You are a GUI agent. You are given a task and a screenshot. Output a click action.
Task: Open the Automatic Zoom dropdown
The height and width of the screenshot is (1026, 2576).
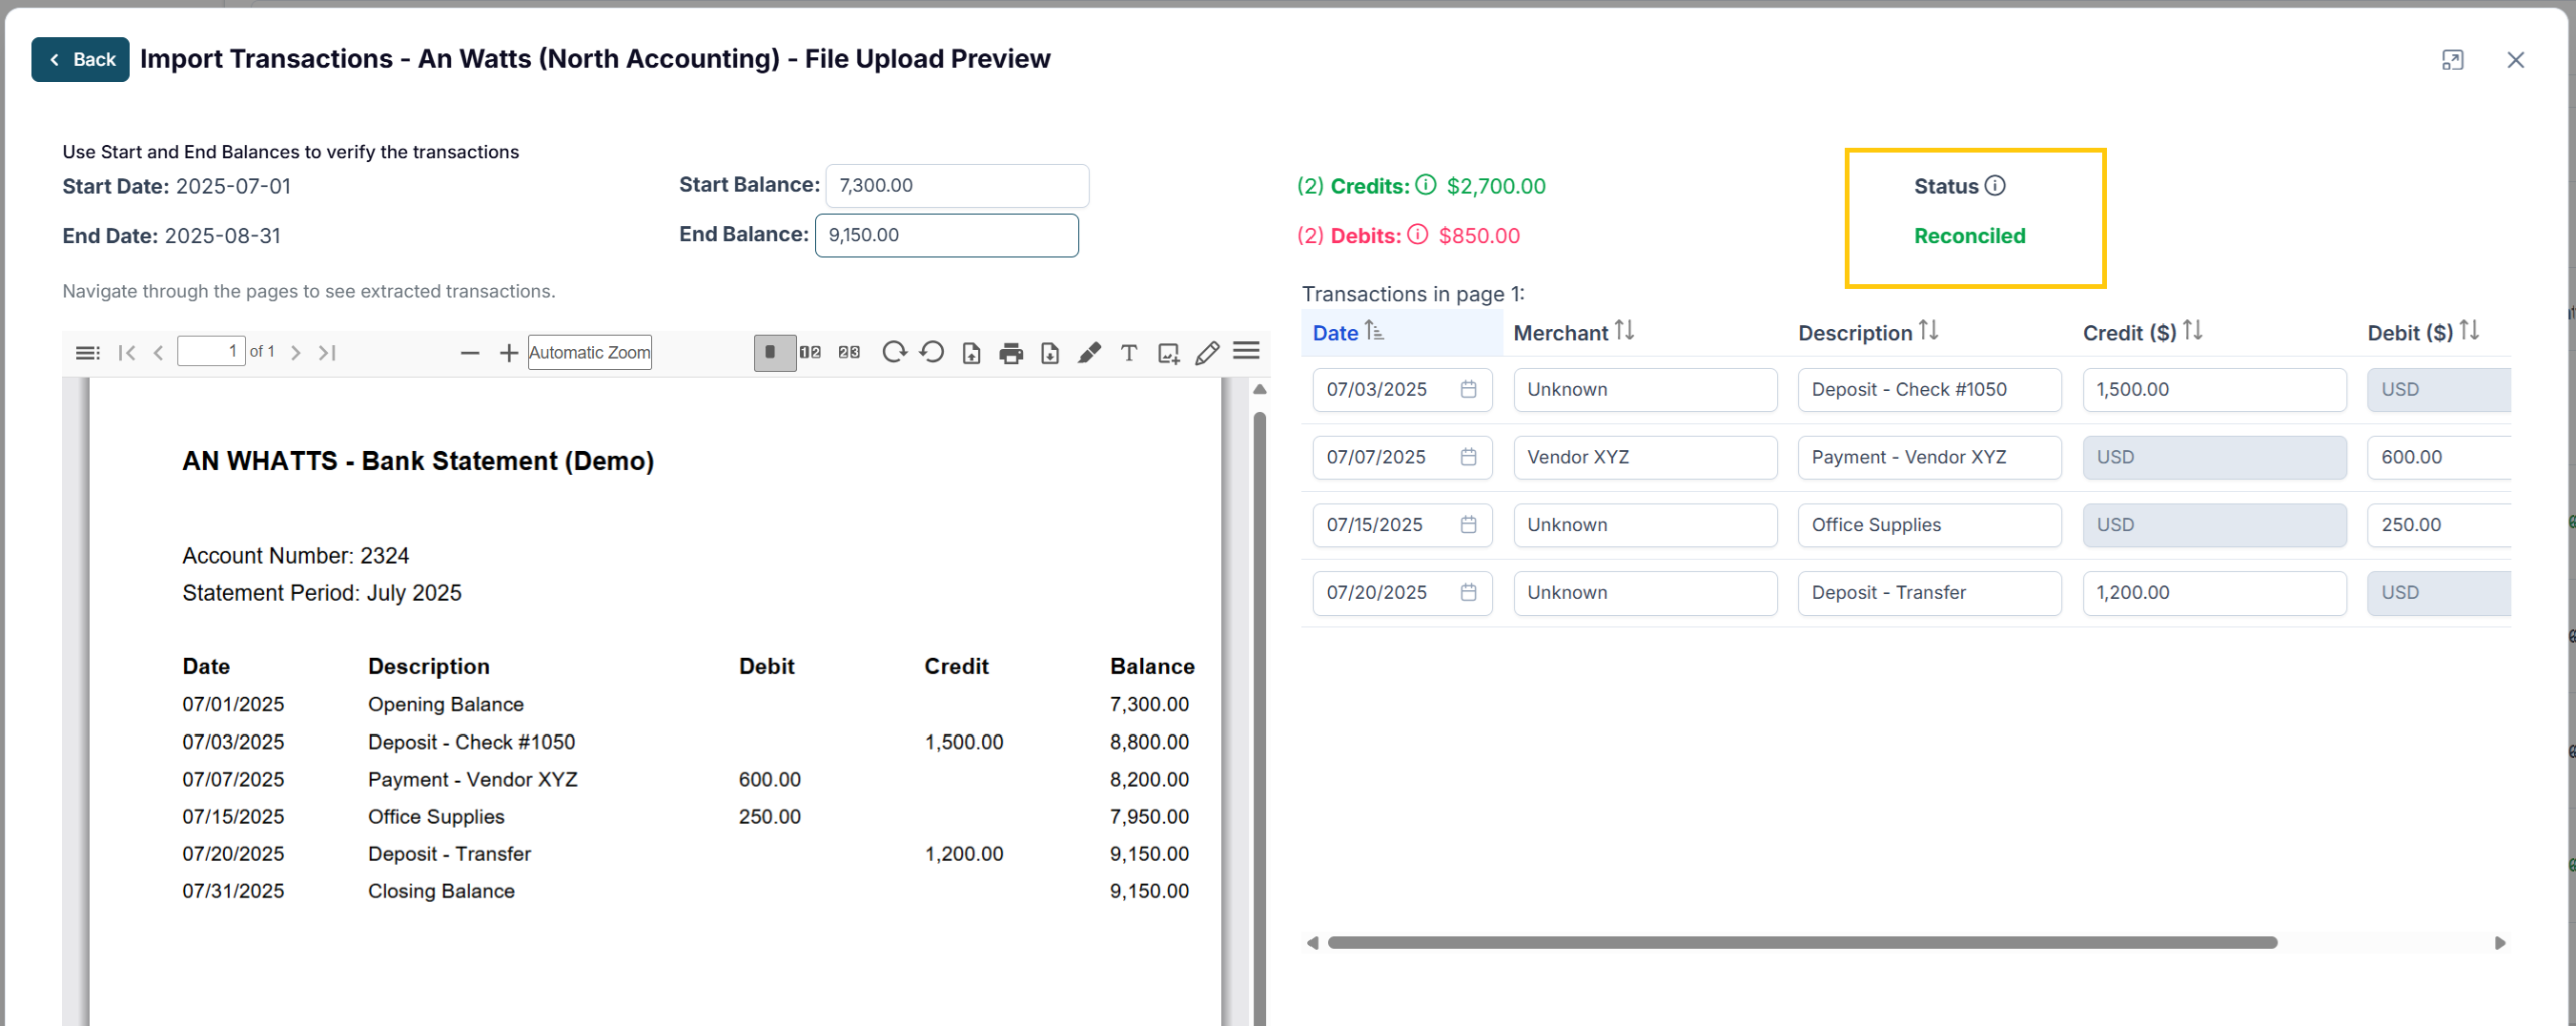pyautogui.click(x=589, y=353)
